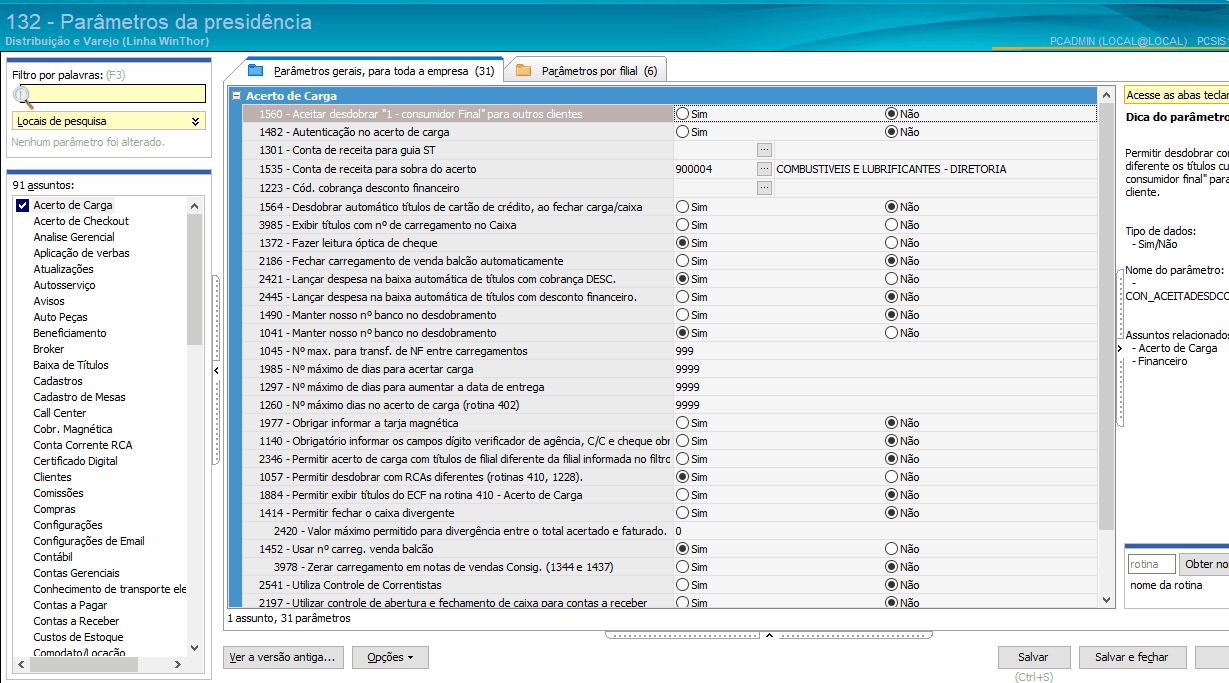Select Custos de Estoque in subjects list
This screenshot has width=1229, height=683.
coord(78,637)
